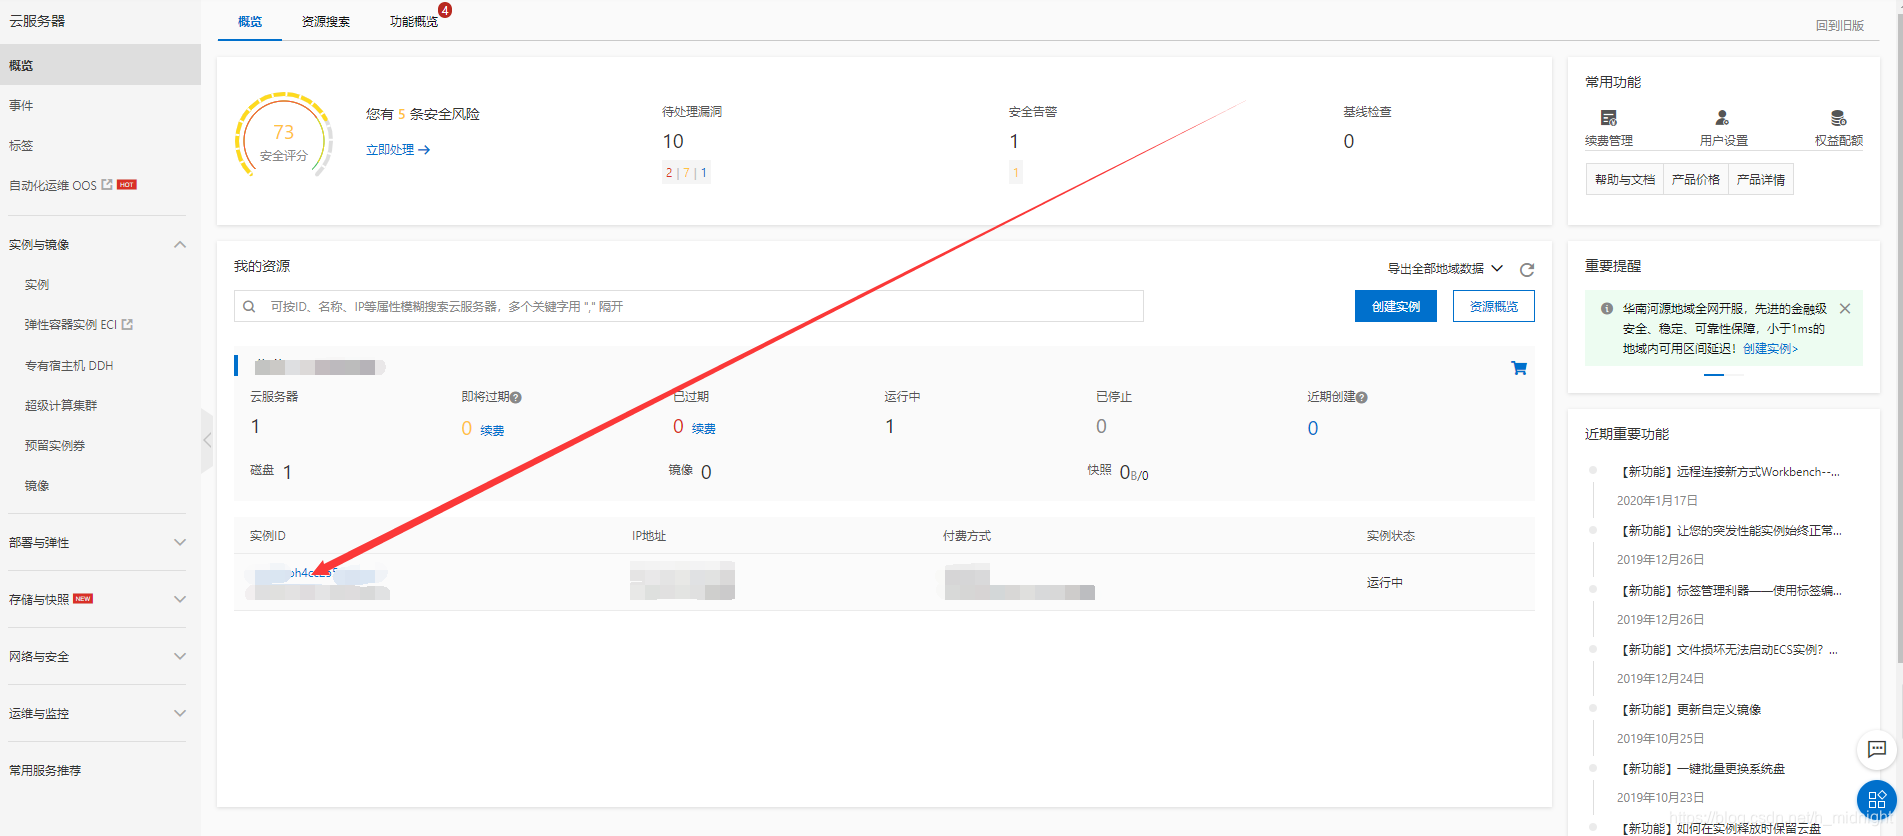The image size is (1903, 836).
Task: Switch to the 概览 tab
Action: [250, 21]
